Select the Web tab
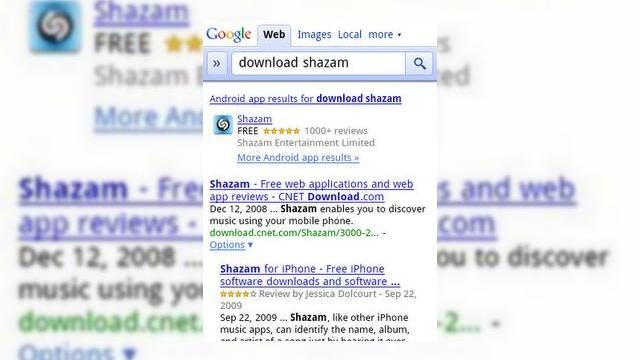The width and height of the screenshot is (640, 360). [x=274, y=35]
